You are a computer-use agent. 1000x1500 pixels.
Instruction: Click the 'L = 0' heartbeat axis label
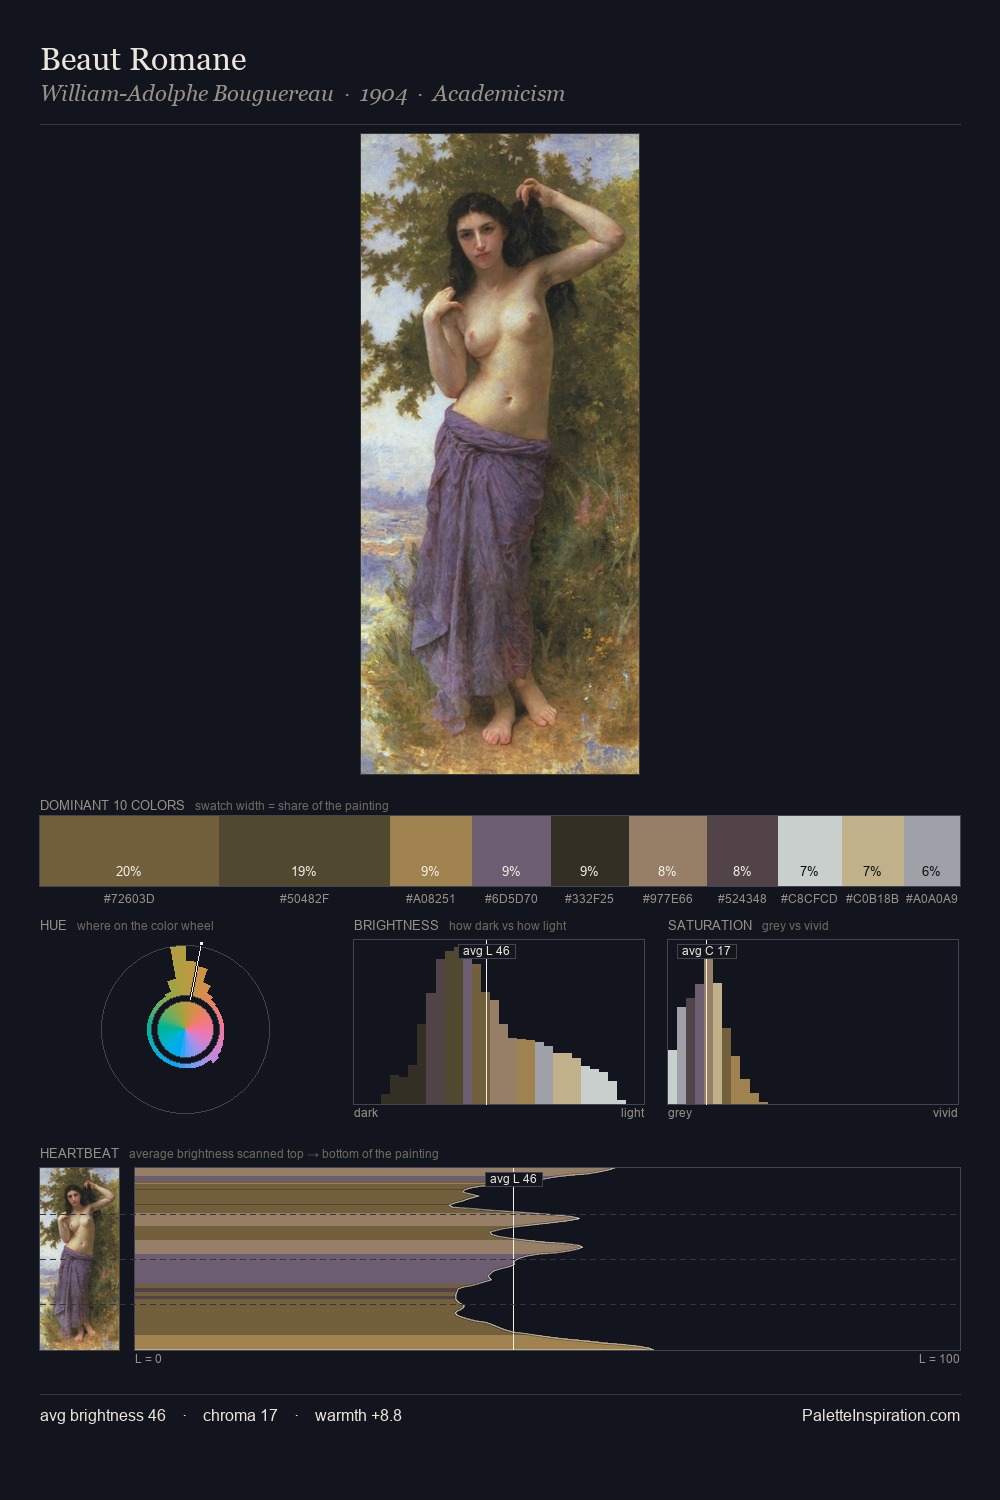coord(148,1359)
